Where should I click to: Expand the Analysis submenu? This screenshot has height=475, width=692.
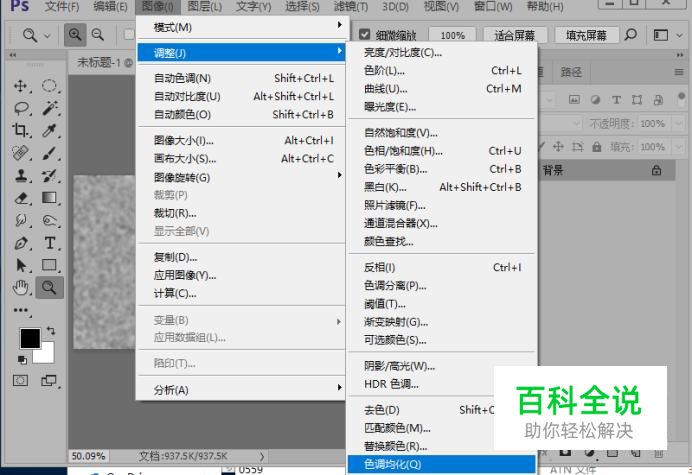[242, 390]
